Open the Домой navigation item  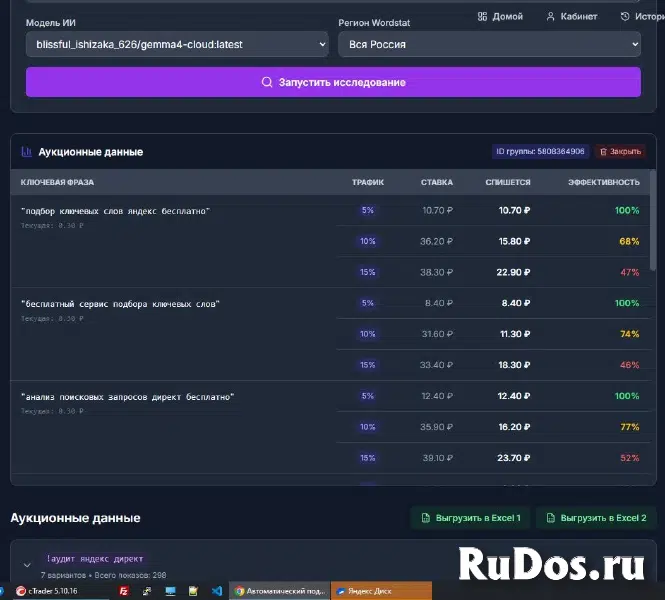pos(500,17)
